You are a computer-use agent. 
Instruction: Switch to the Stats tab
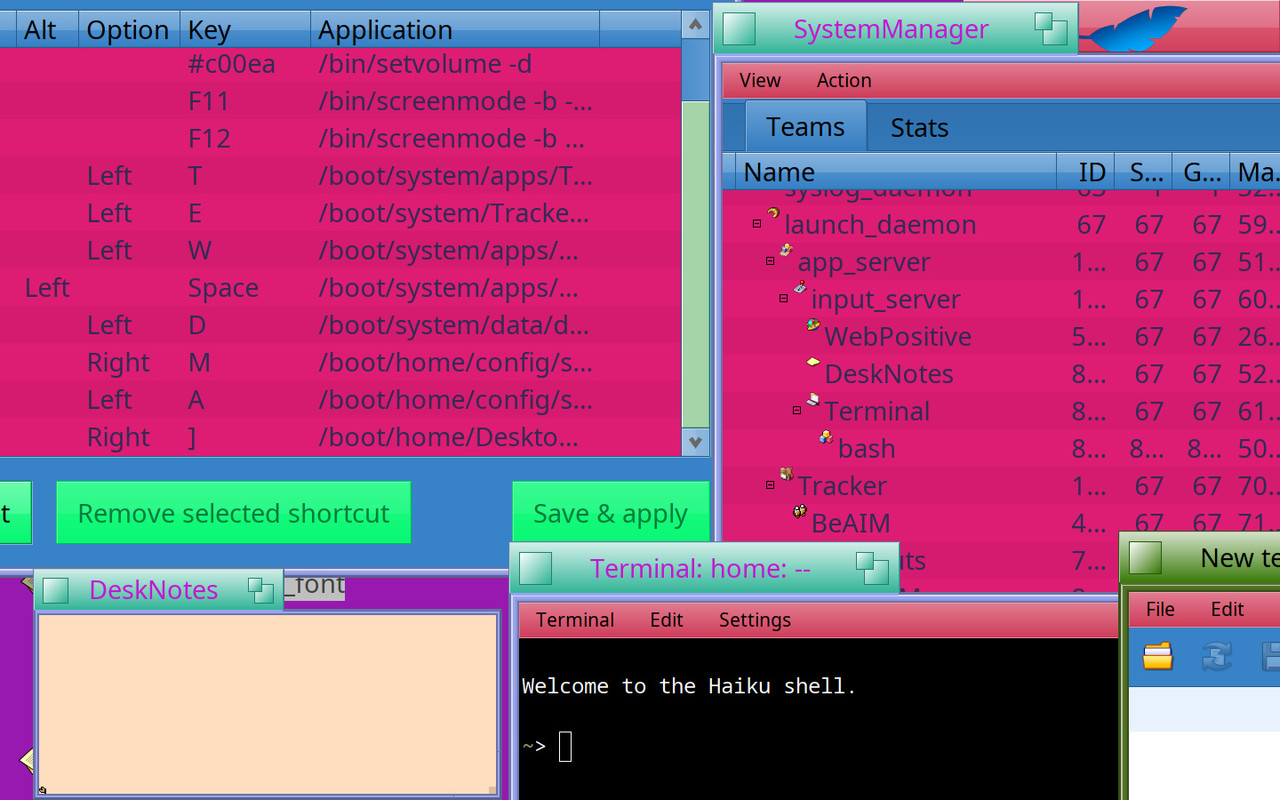(919, 128)
